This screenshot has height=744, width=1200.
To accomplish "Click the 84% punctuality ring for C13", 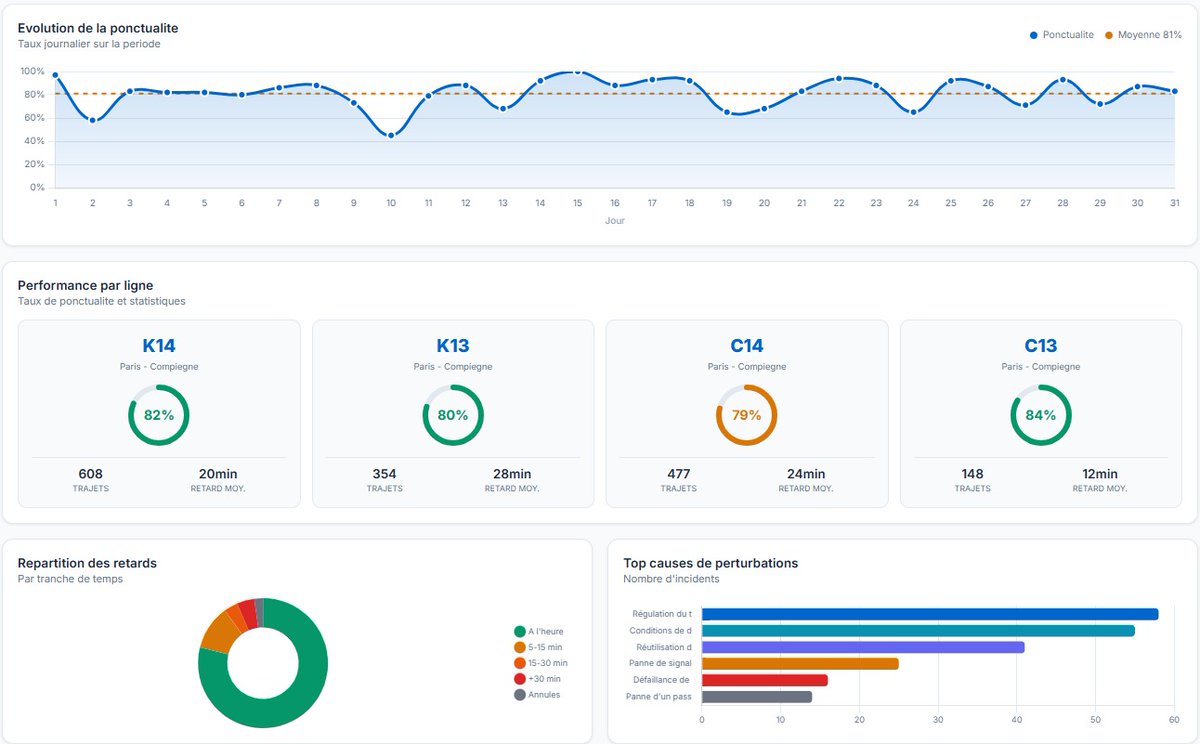I will (x=1041, y=415).
